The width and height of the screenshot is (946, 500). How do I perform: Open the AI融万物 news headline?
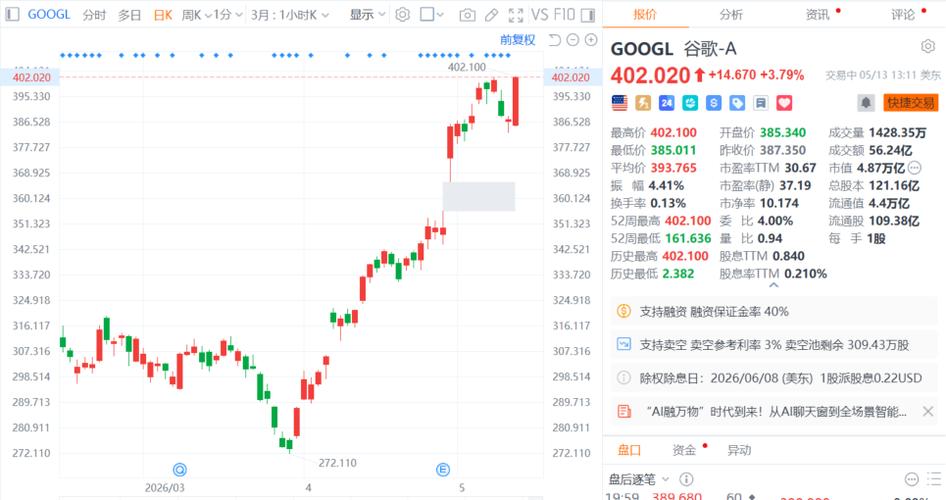click(776, 412)
